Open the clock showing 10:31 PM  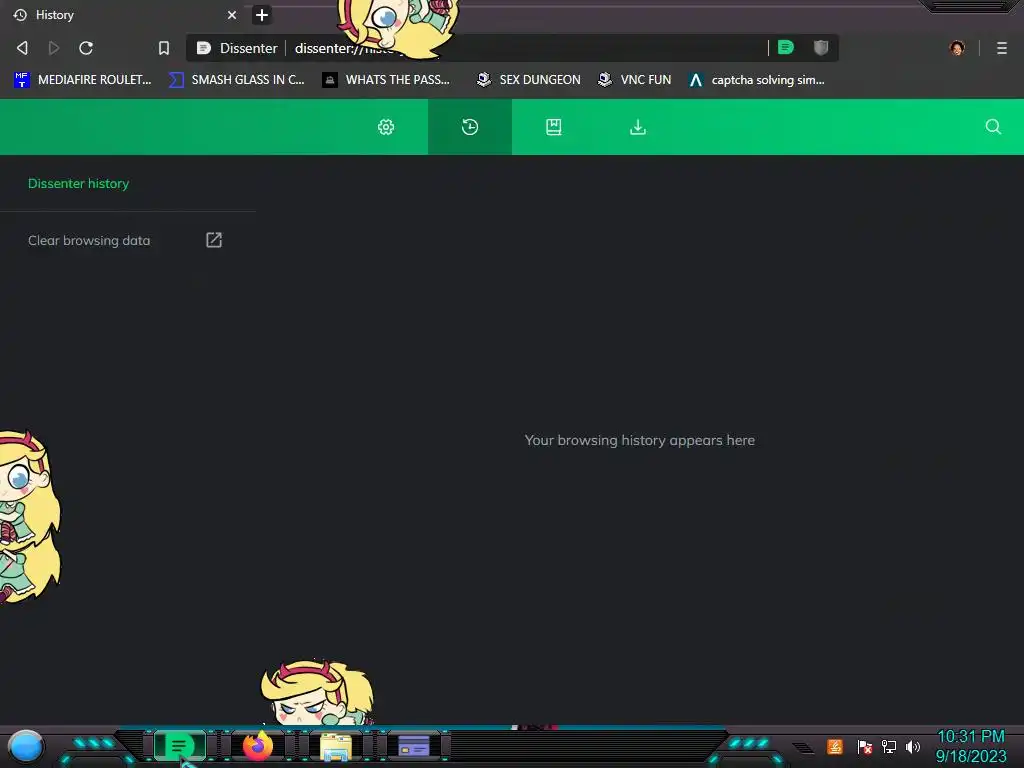click(x=971, y=746)
